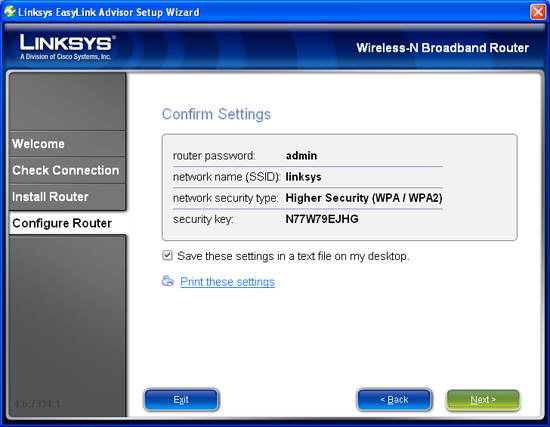Click the network name value linksys
Screen dimensions: 550x427
click(303, 177)
